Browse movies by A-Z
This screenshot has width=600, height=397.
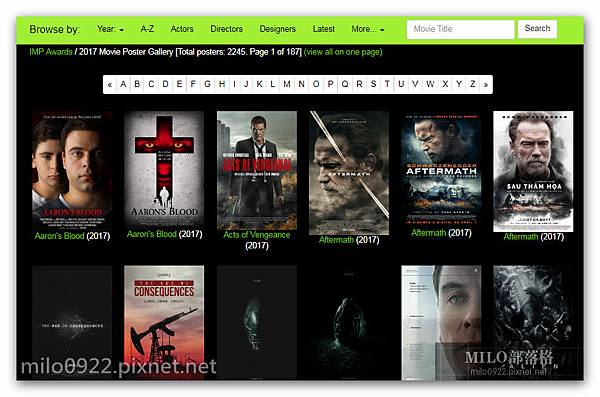tap(147, 29)
